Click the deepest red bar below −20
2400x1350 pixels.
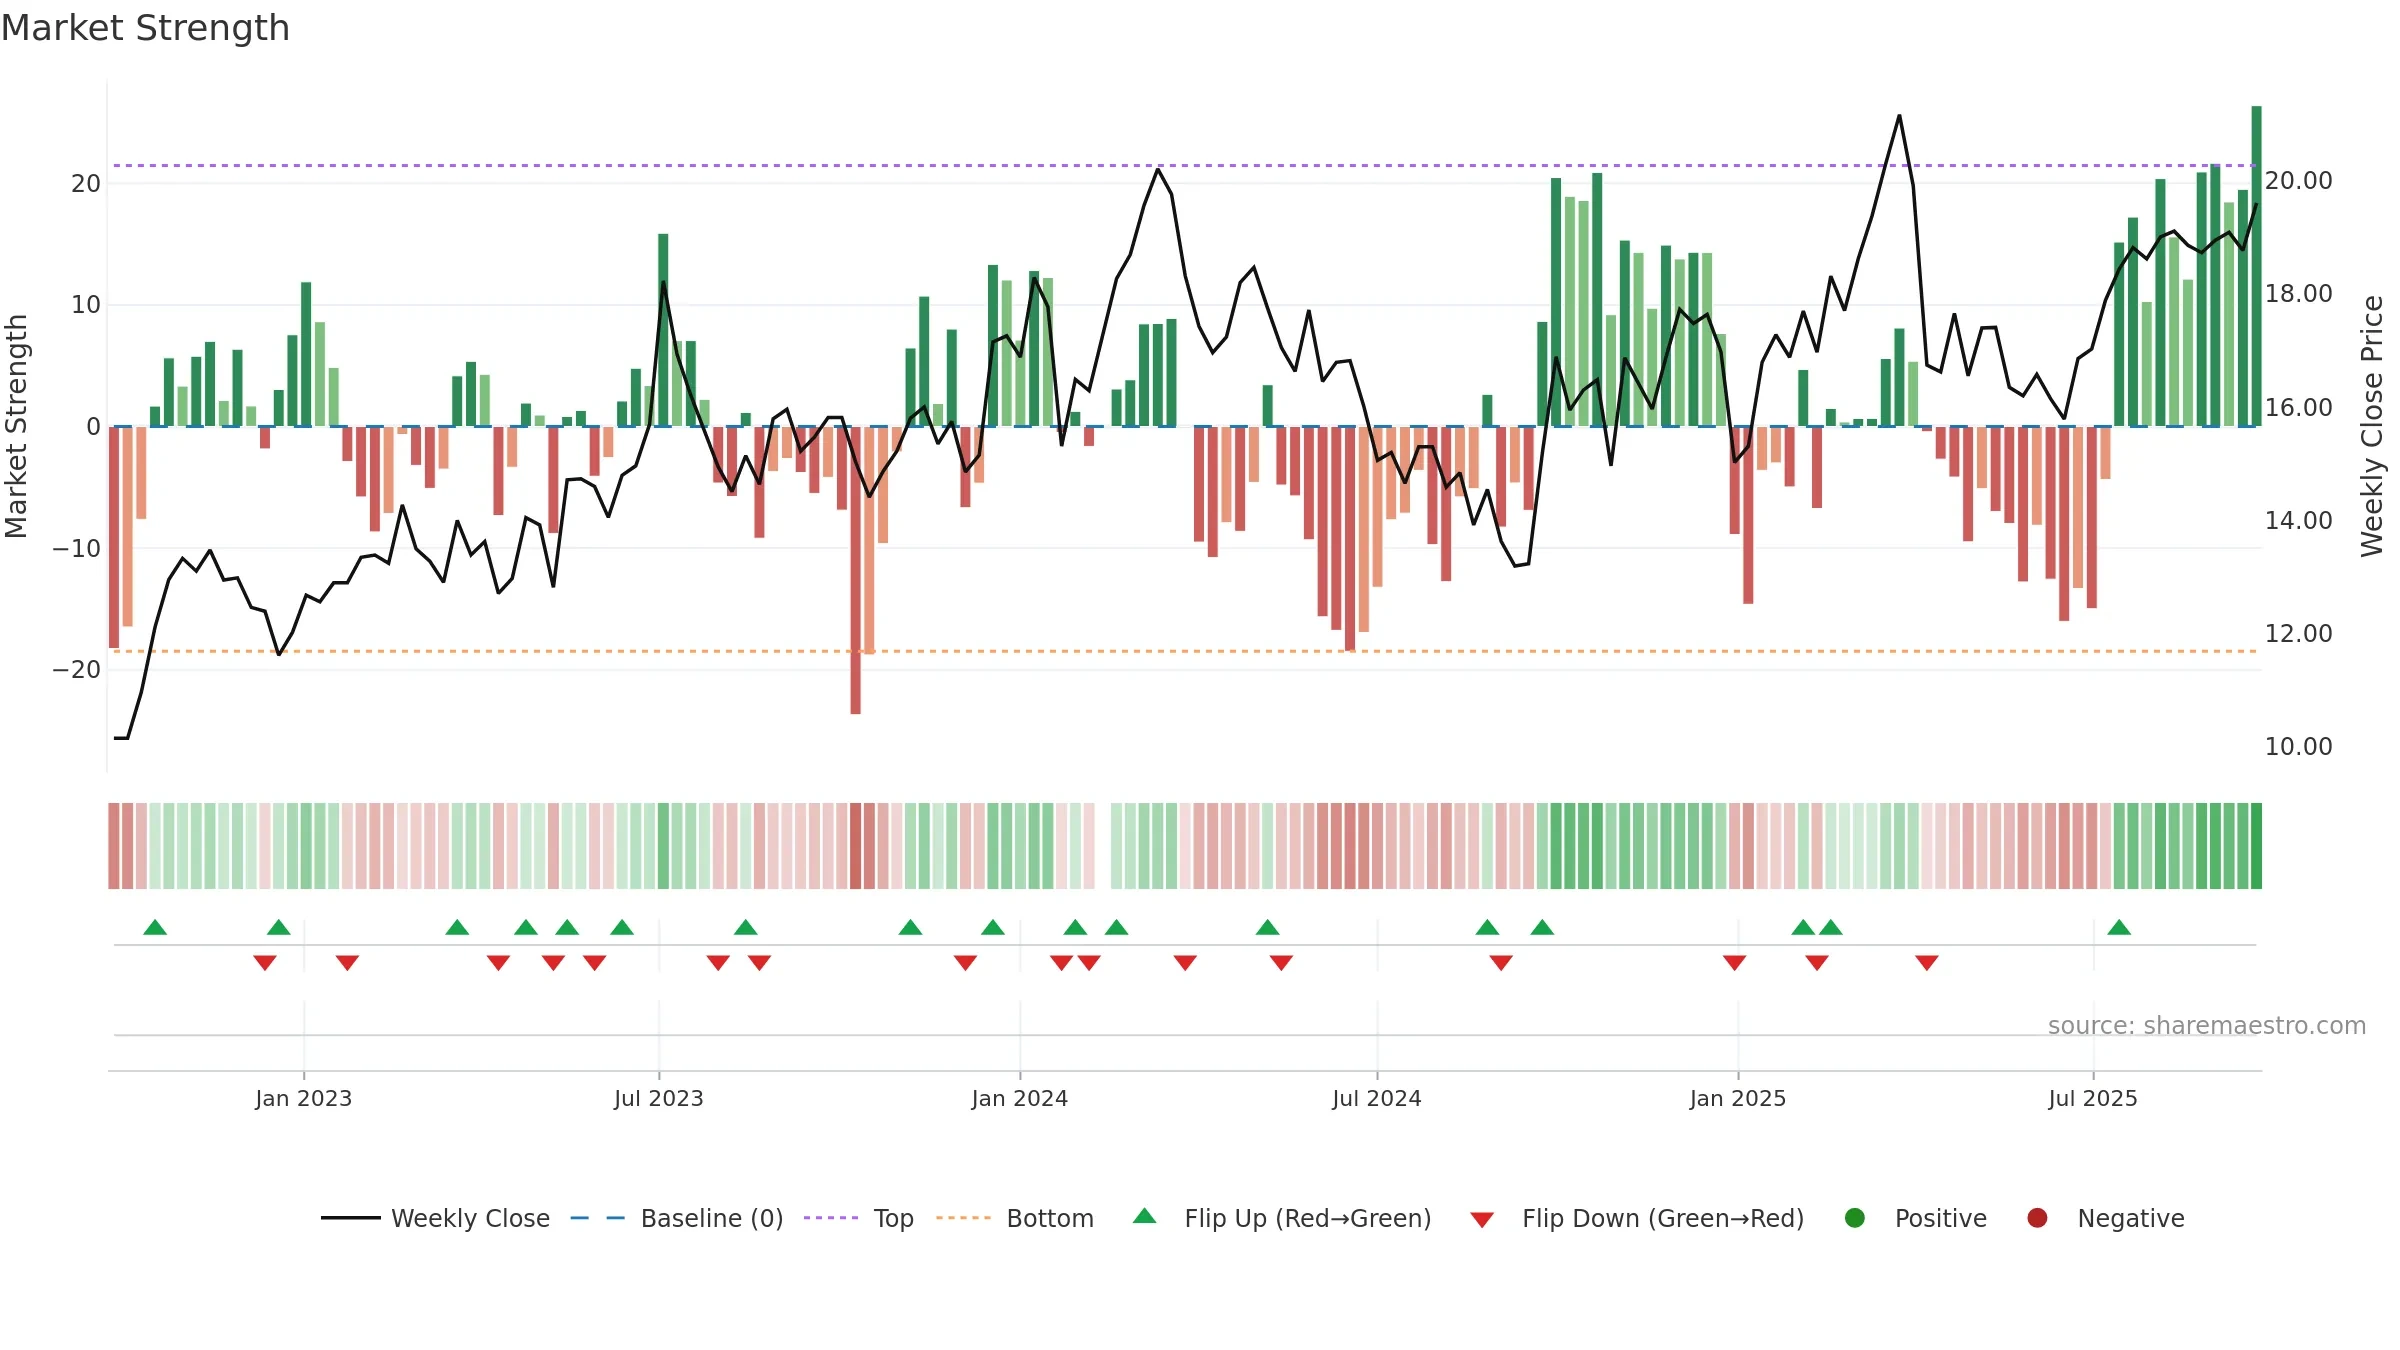[x=855, y=570]
